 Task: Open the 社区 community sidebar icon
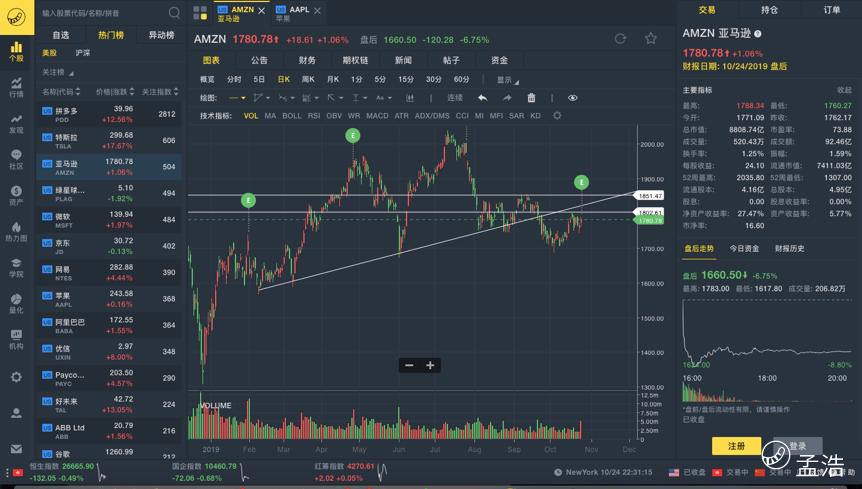16,160
